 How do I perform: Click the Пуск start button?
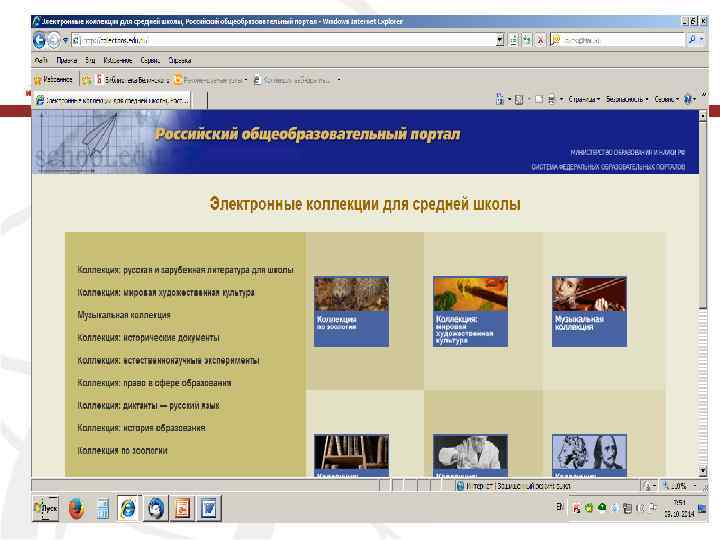46,508
